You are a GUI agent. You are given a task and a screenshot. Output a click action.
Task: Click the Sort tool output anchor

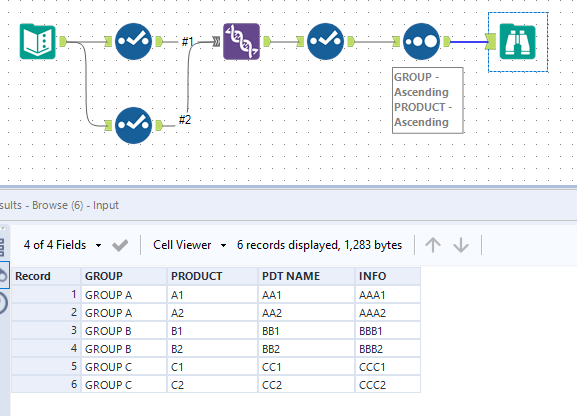pos(447,42)
